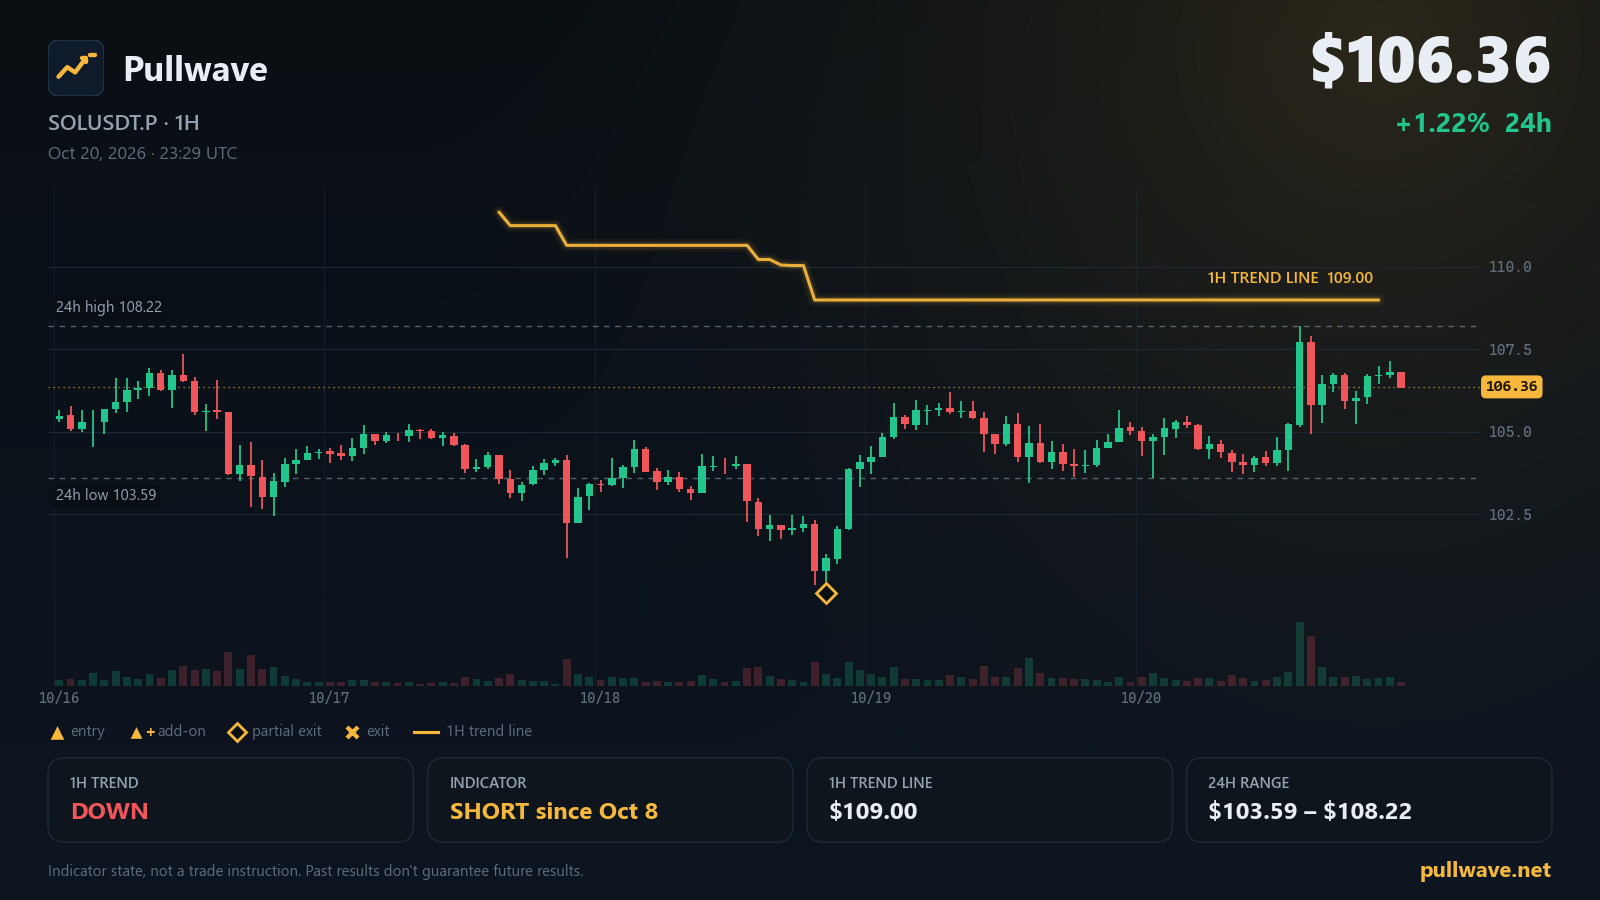
Task: Click the 102.5 price axis label
Action: (1510, 515)
